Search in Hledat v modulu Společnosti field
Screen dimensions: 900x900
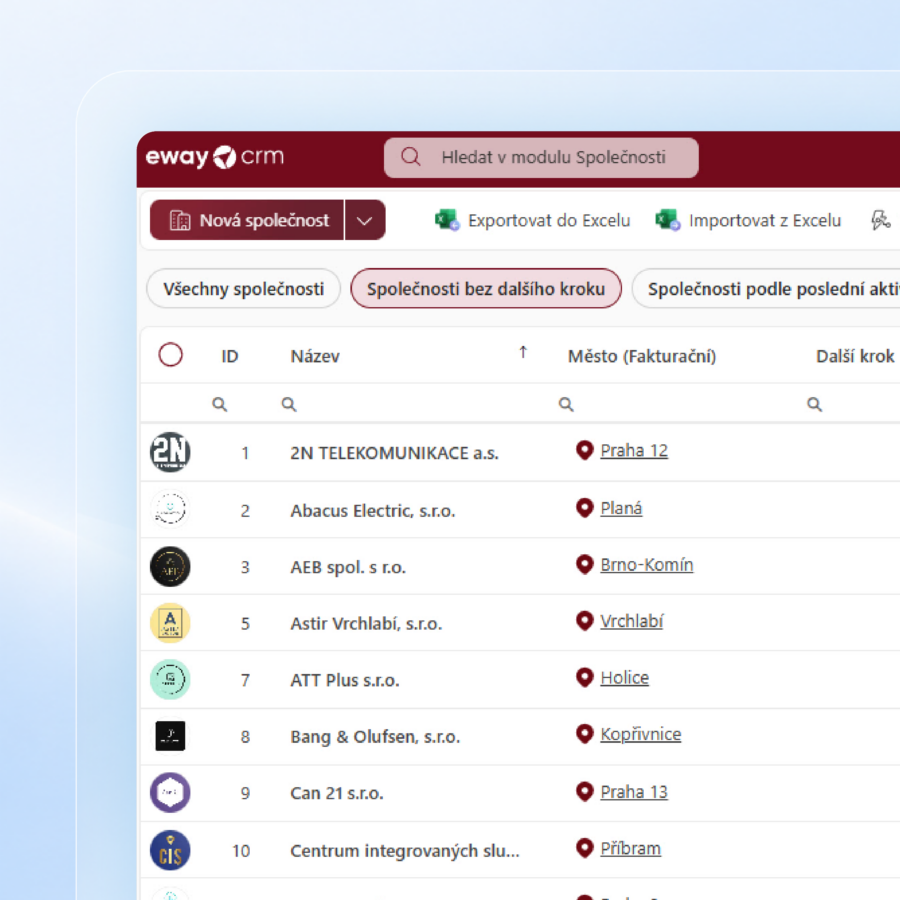[541, 157]
